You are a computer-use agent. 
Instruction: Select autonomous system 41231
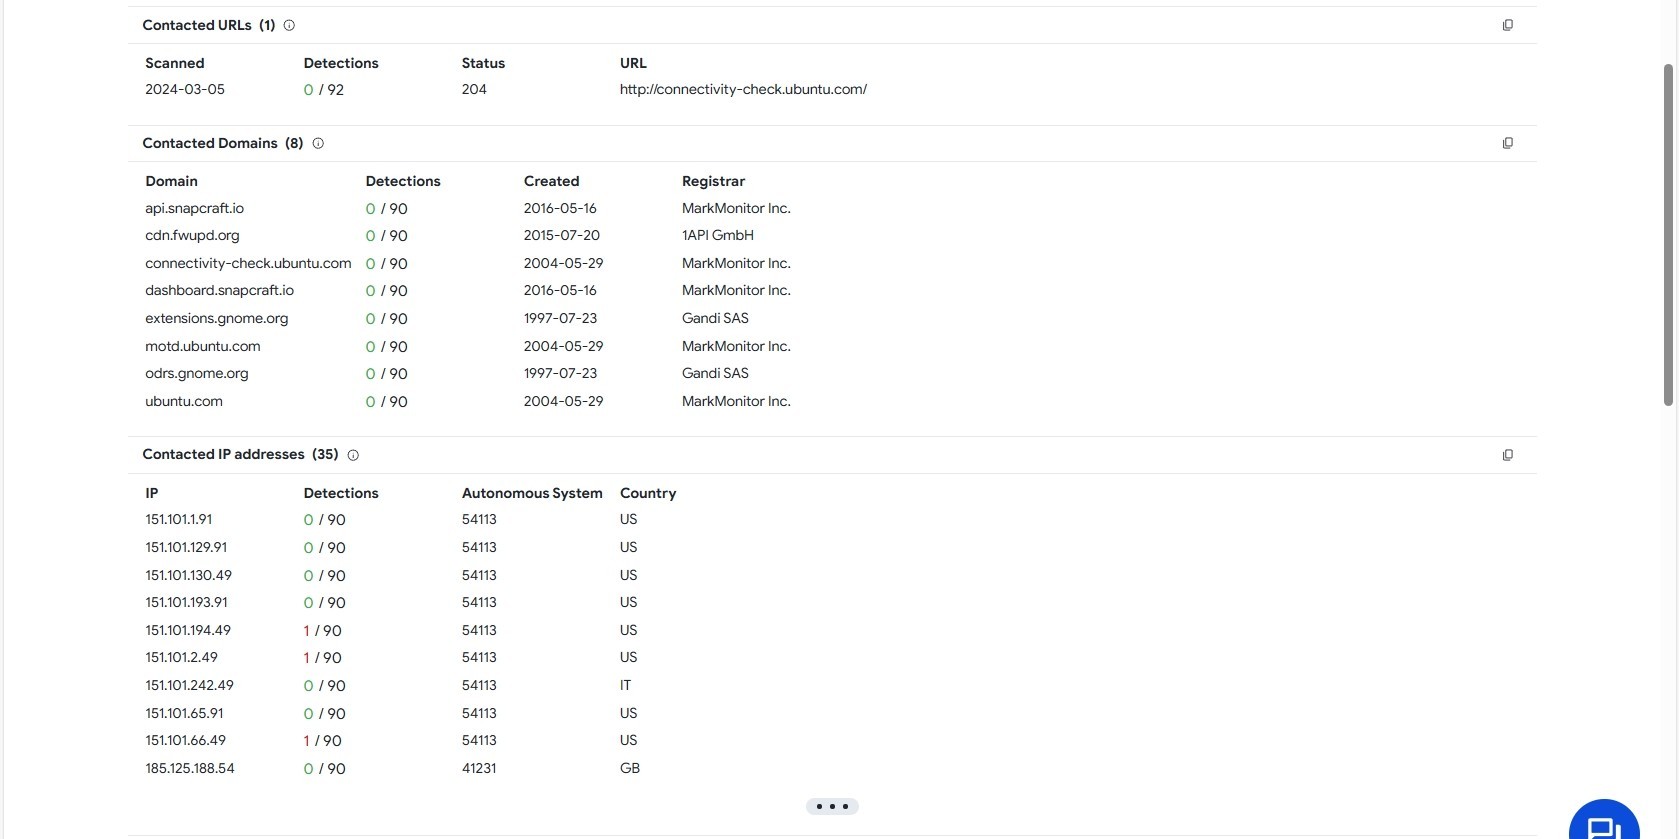[x=479, y=768]
